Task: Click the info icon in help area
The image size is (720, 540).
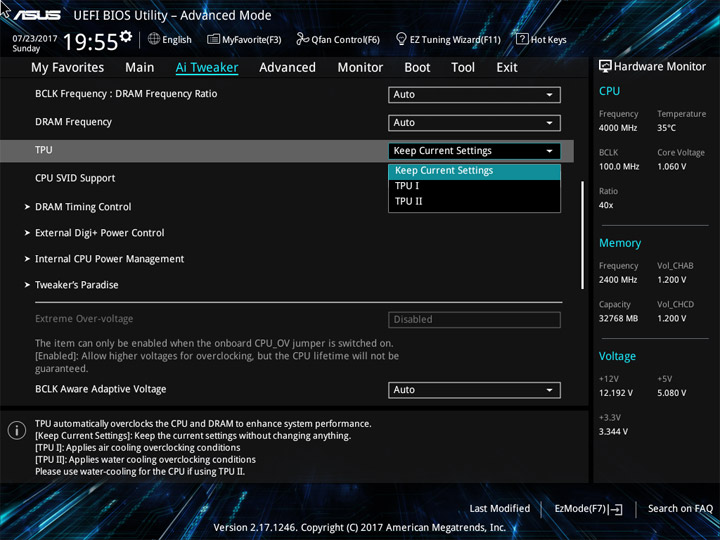Action: [x=17, y=430]
